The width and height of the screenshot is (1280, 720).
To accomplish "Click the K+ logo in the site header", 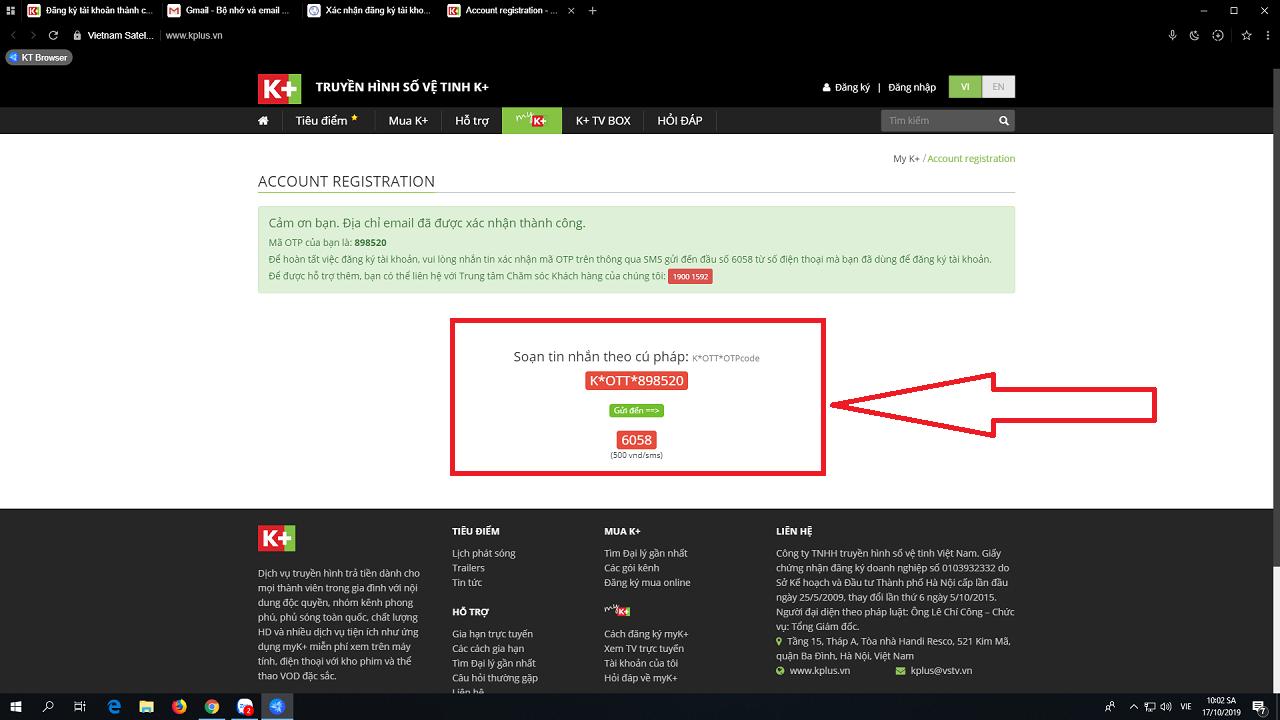I will click(x=279, y=88).
